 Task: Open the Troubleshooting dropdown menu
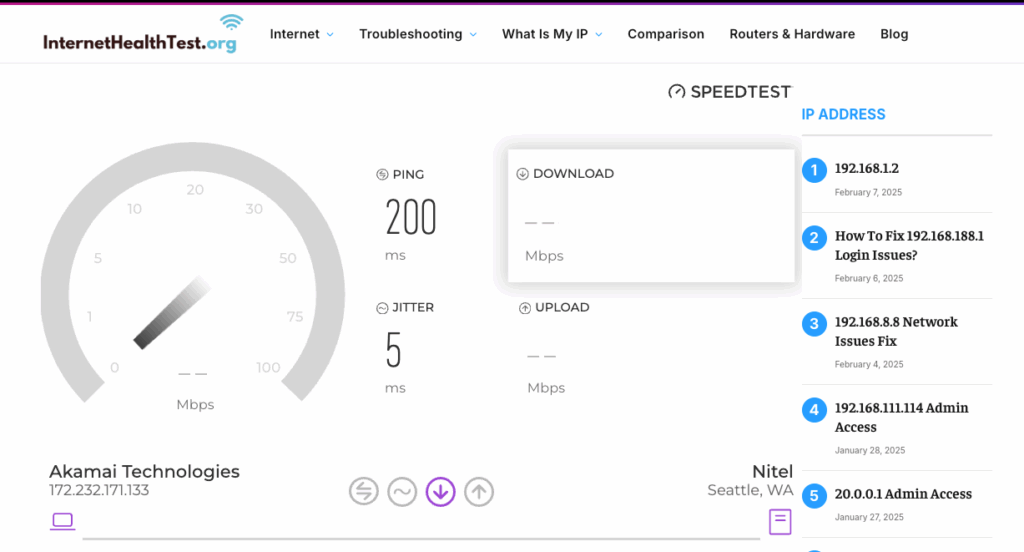click(x=418, y=34)
